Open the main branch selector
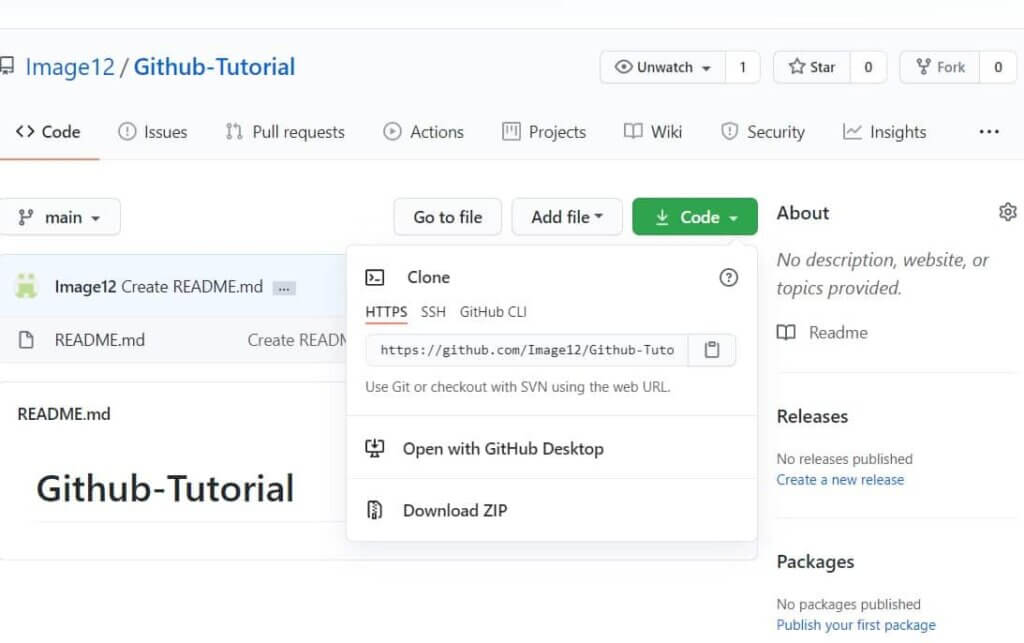This screenshot has height=643, width=1024. (x=59, y=217)
